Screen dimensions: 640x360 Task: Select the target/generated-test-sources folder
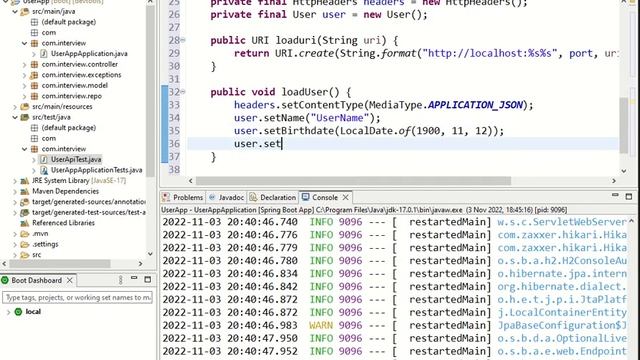click(x=89, y=213)
